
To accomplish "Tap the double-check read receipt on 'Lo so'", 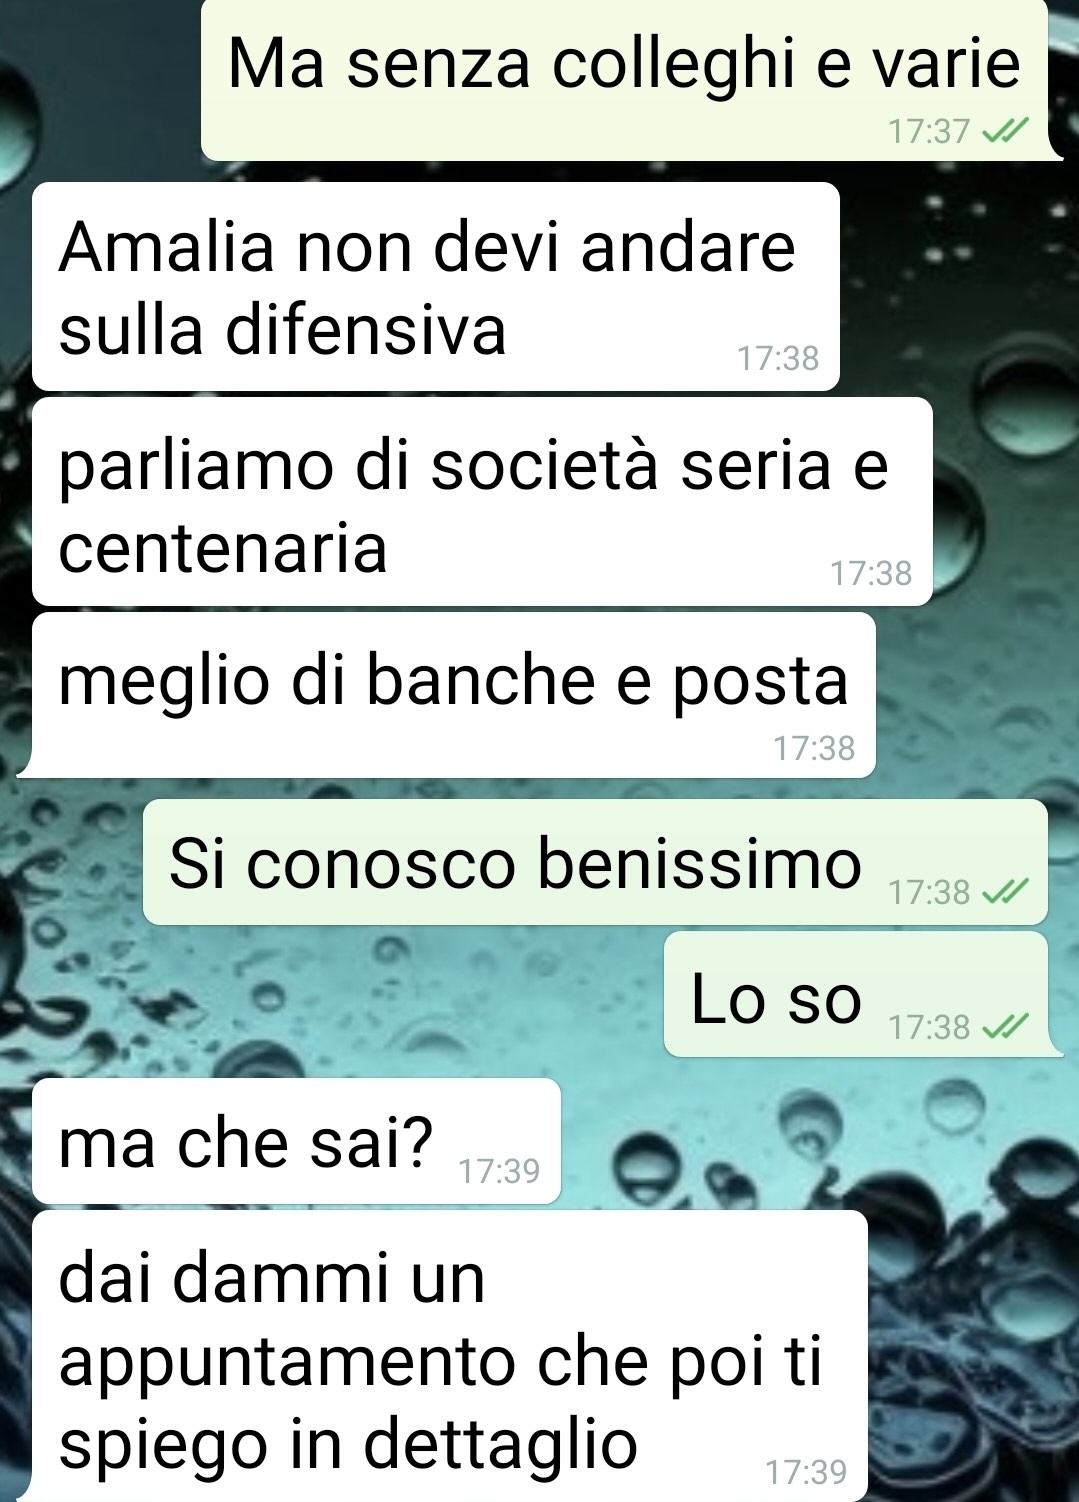I will click(1005, 1026).
